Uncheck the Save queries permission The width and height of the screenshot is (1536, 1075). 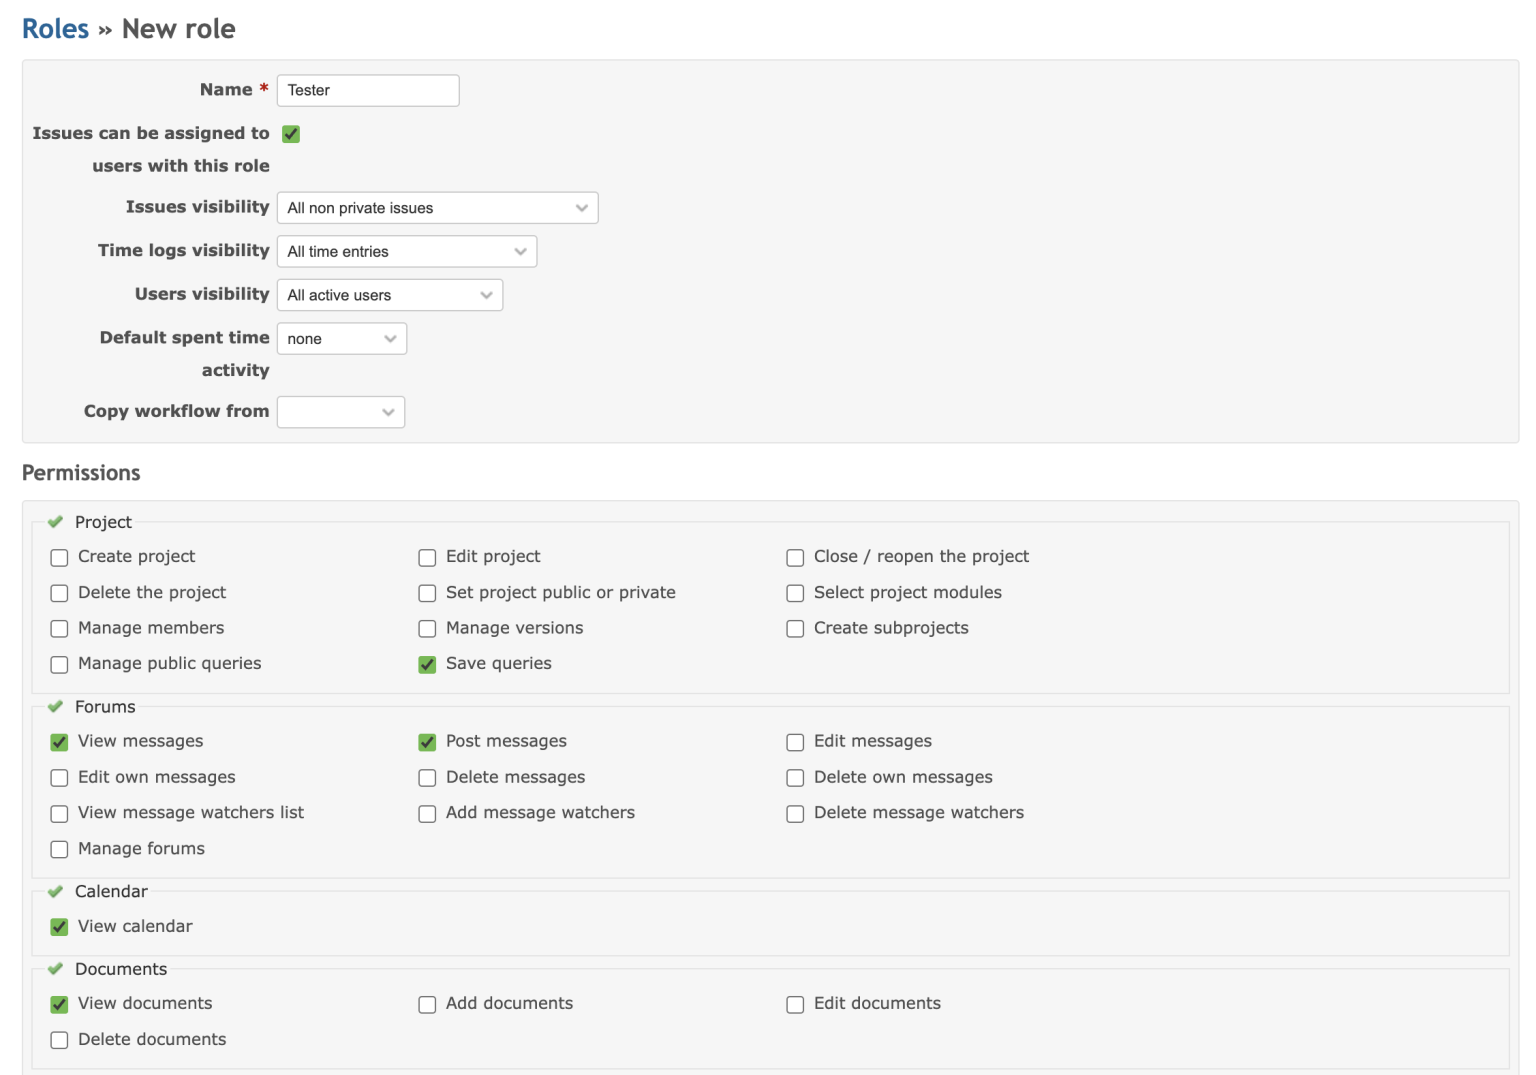[427, 664]
